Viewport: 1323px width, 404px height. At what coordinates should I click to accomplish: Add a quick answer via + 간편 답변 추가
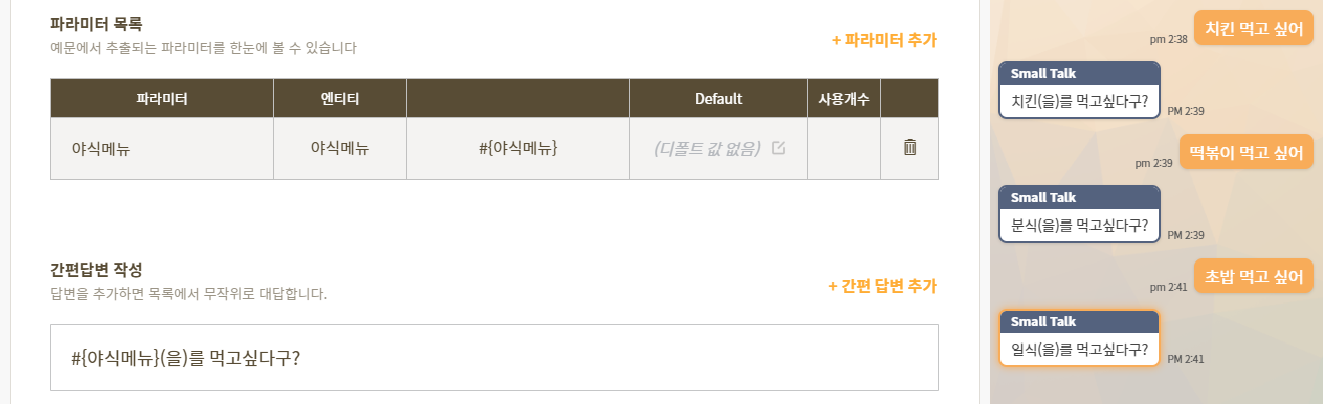point(882,286)
